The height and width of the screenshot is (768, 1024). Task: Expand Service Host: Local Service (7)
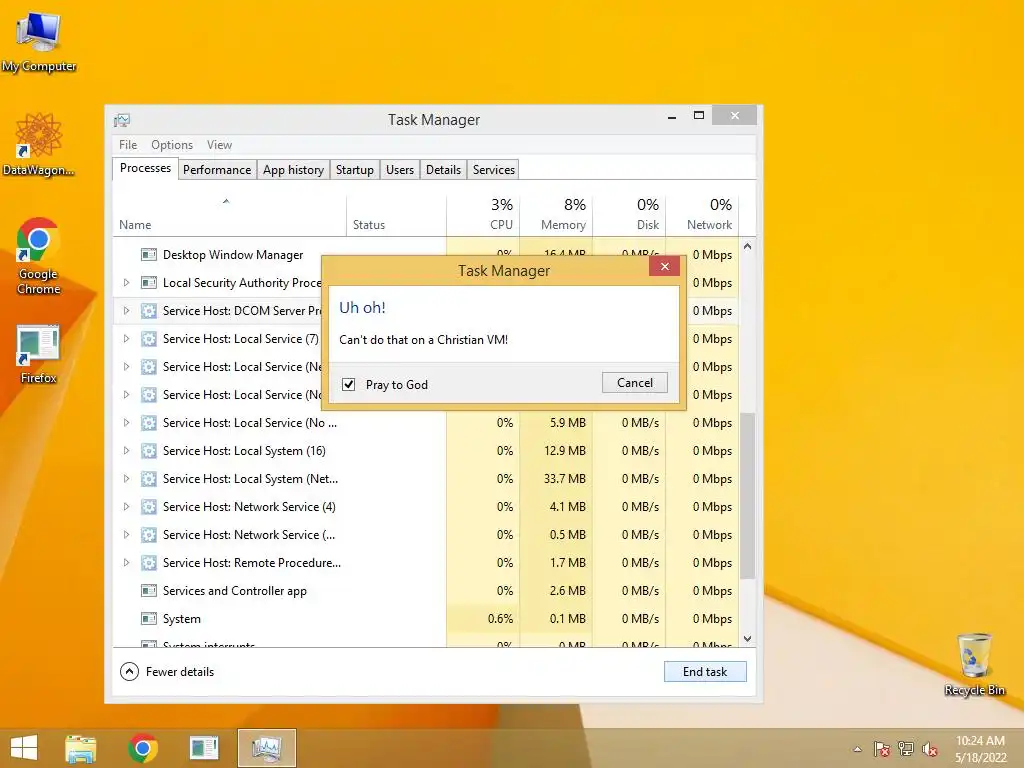(127, 339)
